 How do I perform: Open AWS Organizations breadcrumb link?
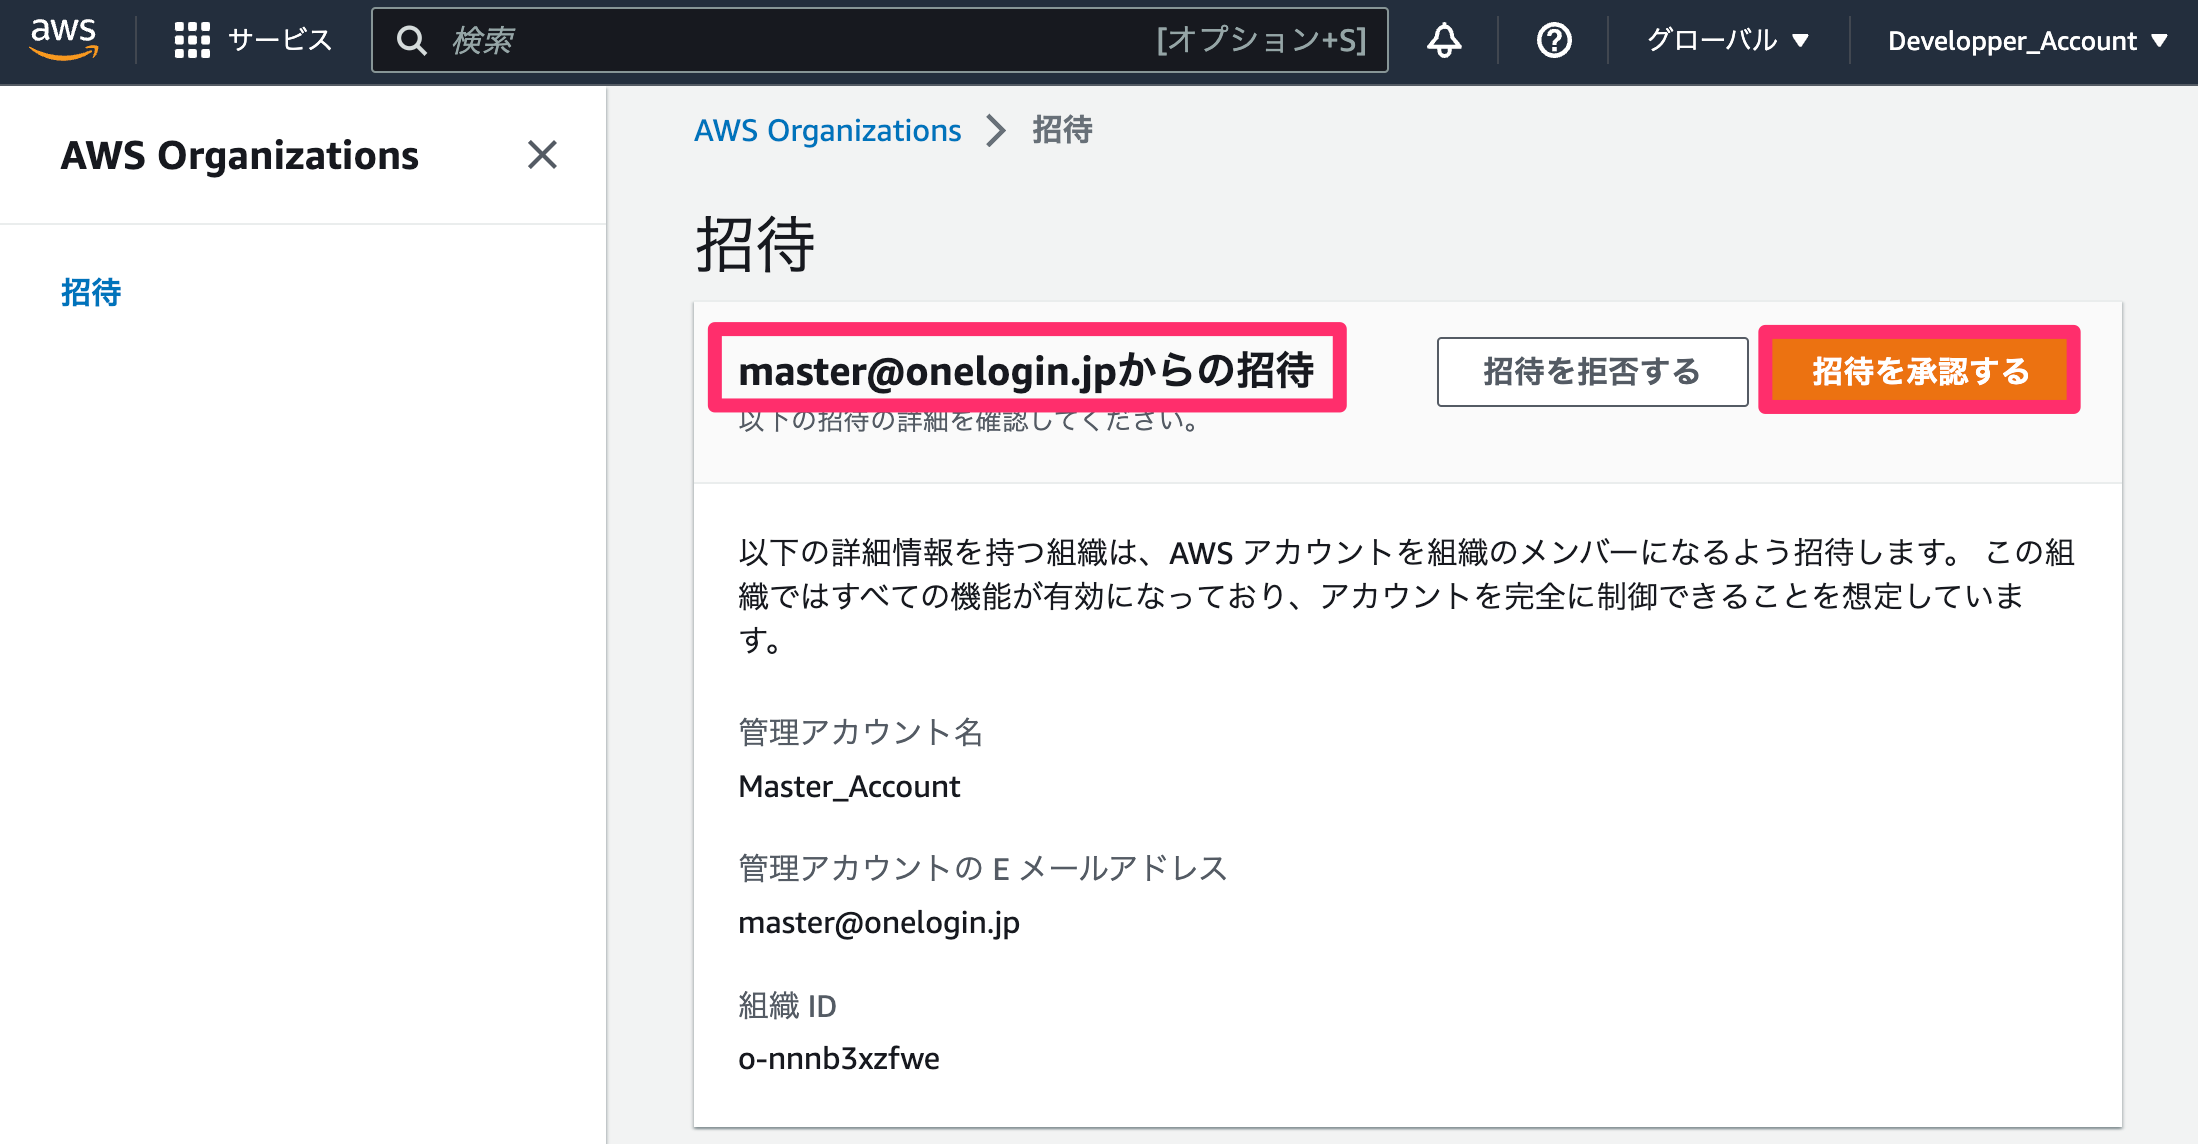click(x=828, y=130)
